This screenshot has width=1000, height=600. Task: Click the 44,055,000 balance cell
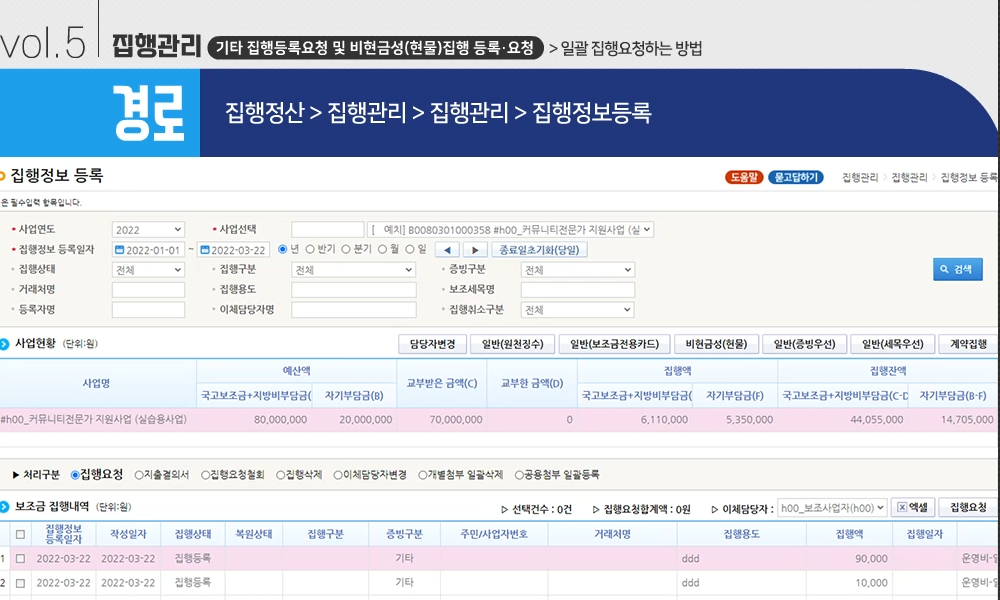pyautogui.click(x=842, y=420)
